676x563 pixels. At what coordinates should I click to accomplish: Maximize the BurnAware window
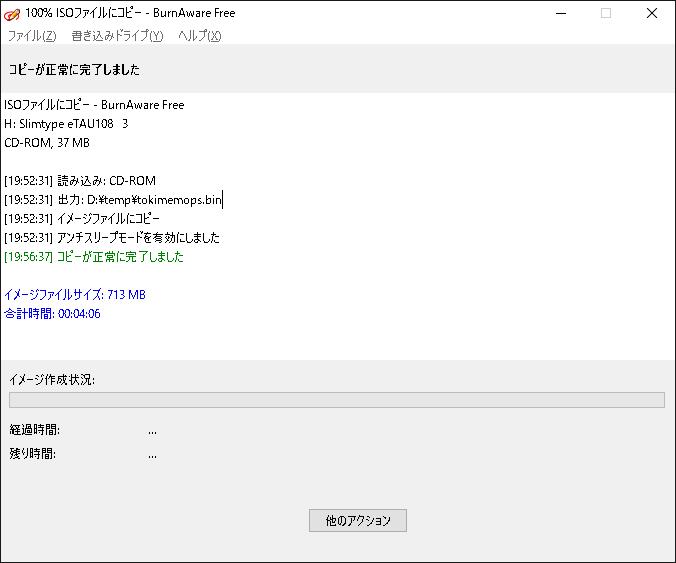coord(606,13)
